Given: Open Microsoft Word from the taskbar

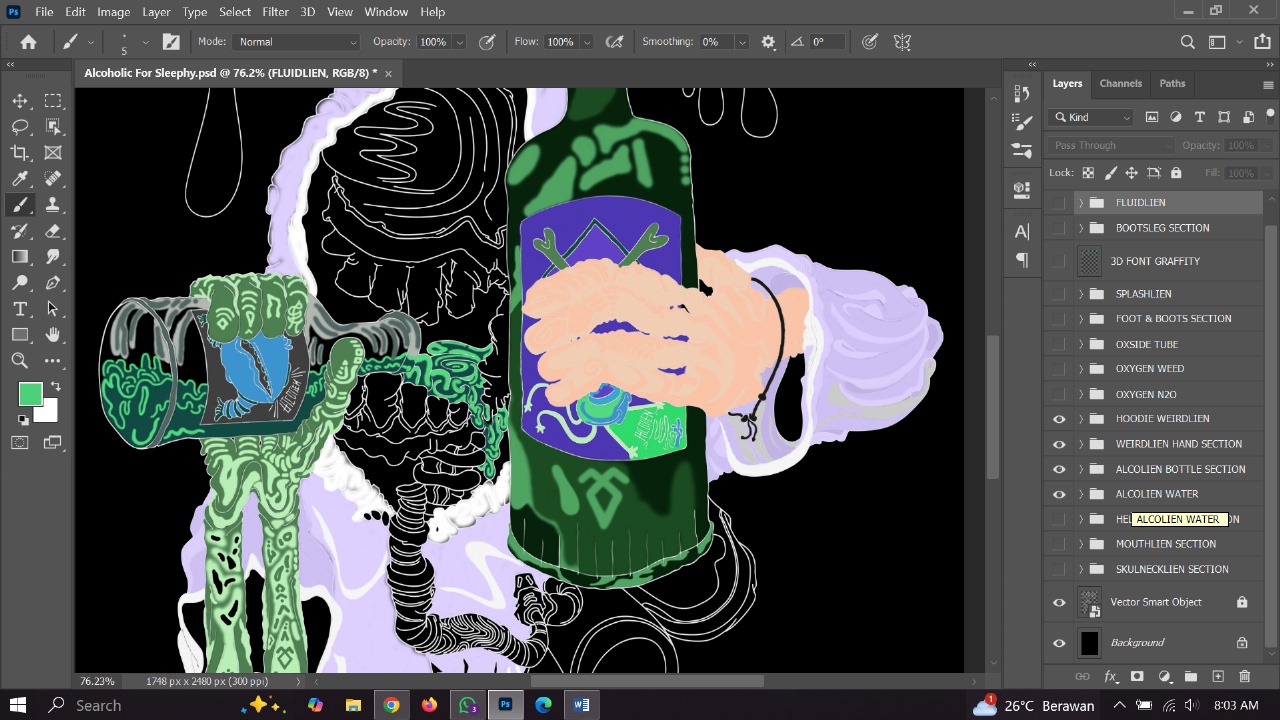Looking at the screenshot, I should pyautogui.click(x=581, y=705).
